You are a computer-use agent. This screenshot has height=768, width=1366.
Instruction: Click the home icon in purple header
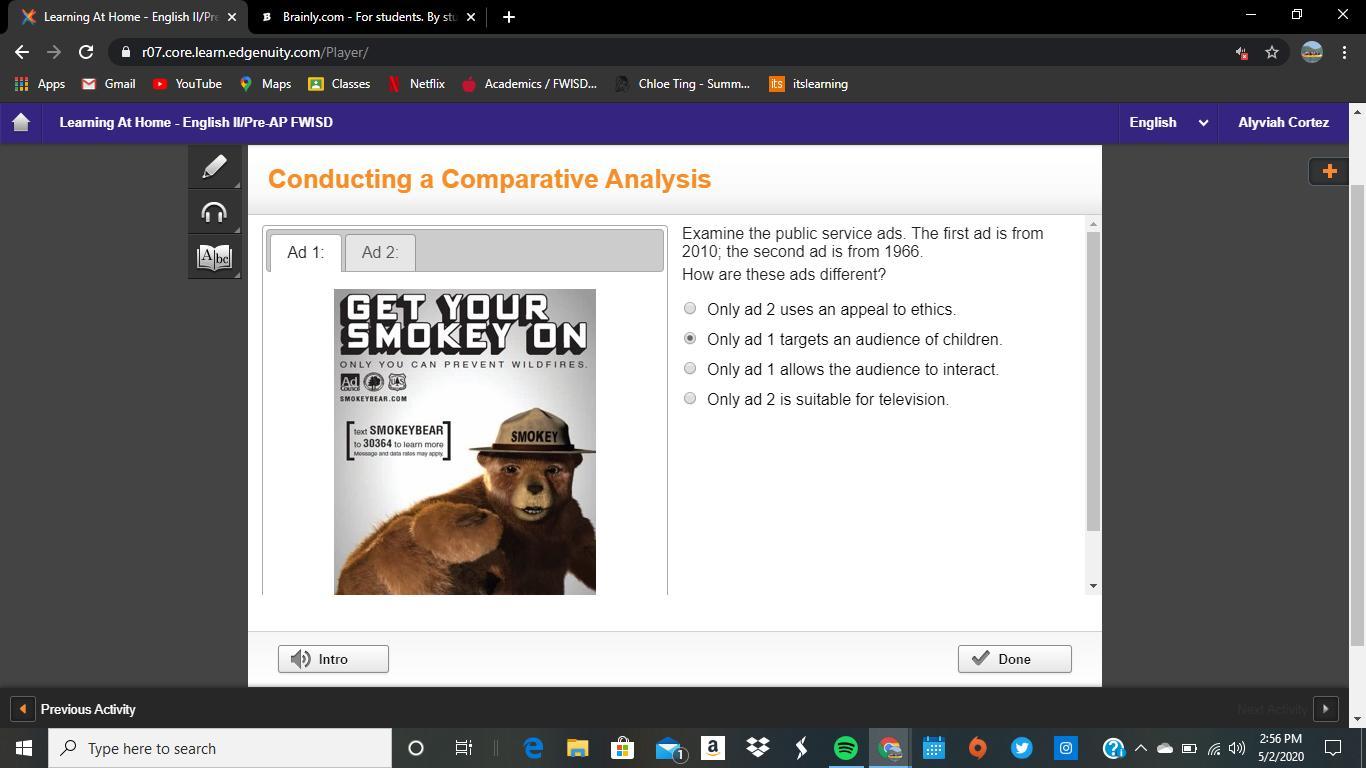click(x=21, y=122)
